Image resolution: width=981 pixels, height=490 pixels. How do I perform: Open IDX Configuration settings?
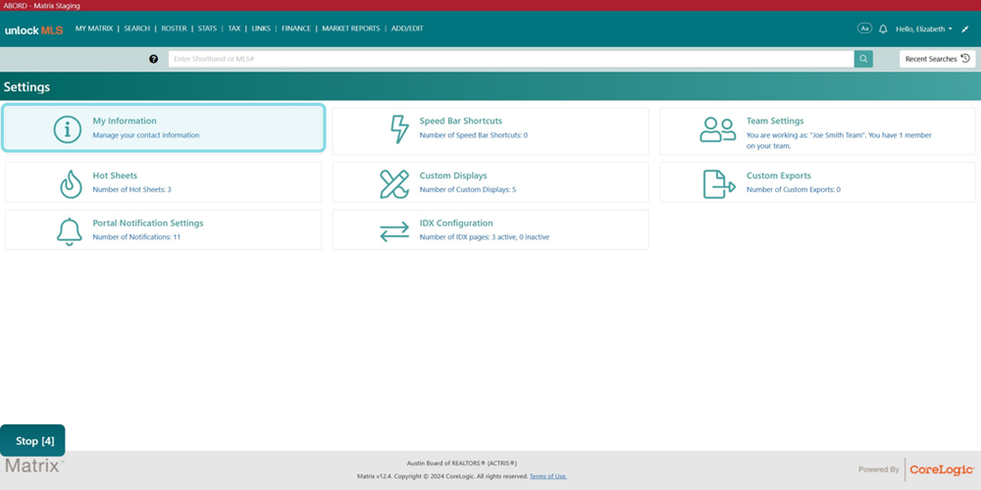[x=456, y=223]
